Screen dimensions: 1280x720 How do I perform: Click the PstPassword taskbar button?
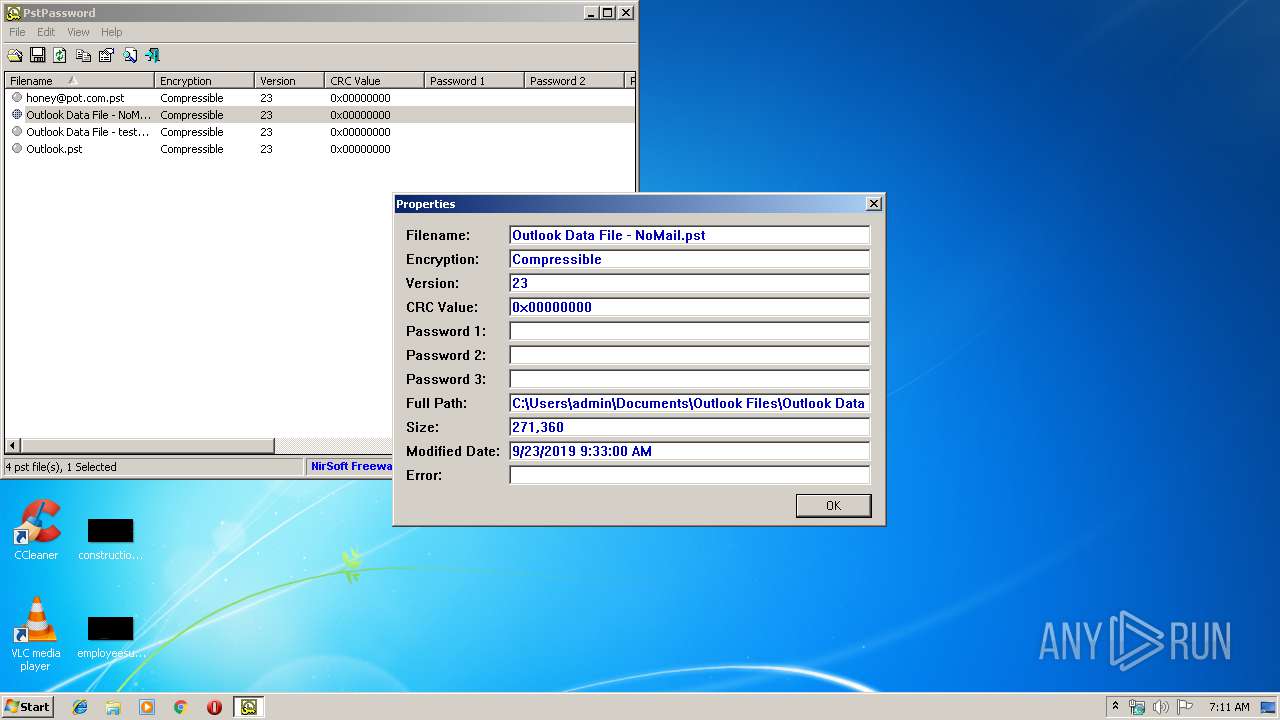tap(249, 707)
